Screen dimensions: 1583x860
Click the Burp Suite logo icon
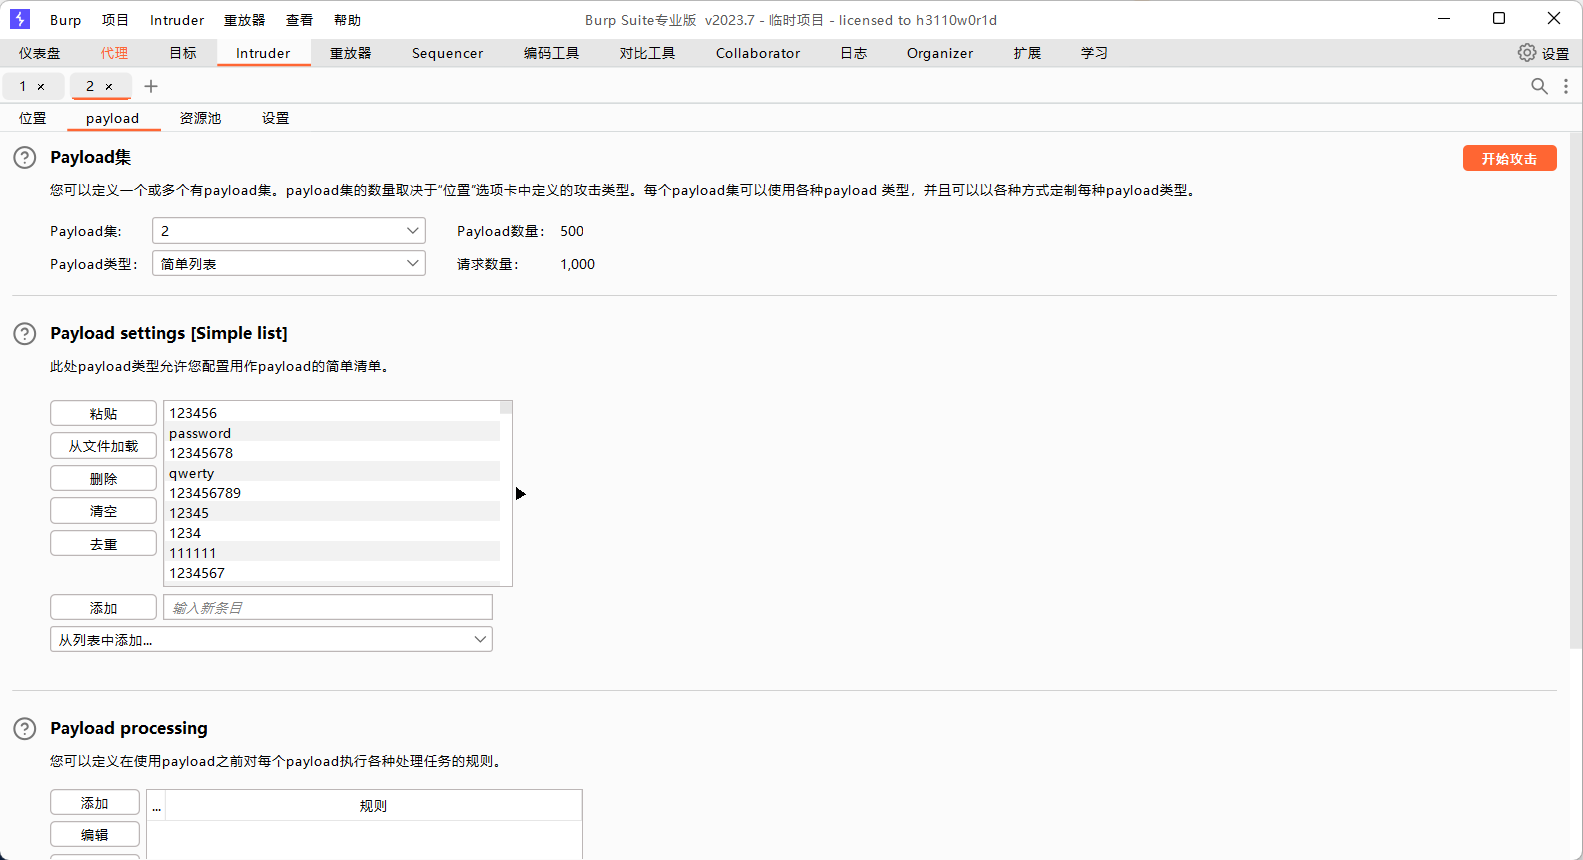click(20, 19)
